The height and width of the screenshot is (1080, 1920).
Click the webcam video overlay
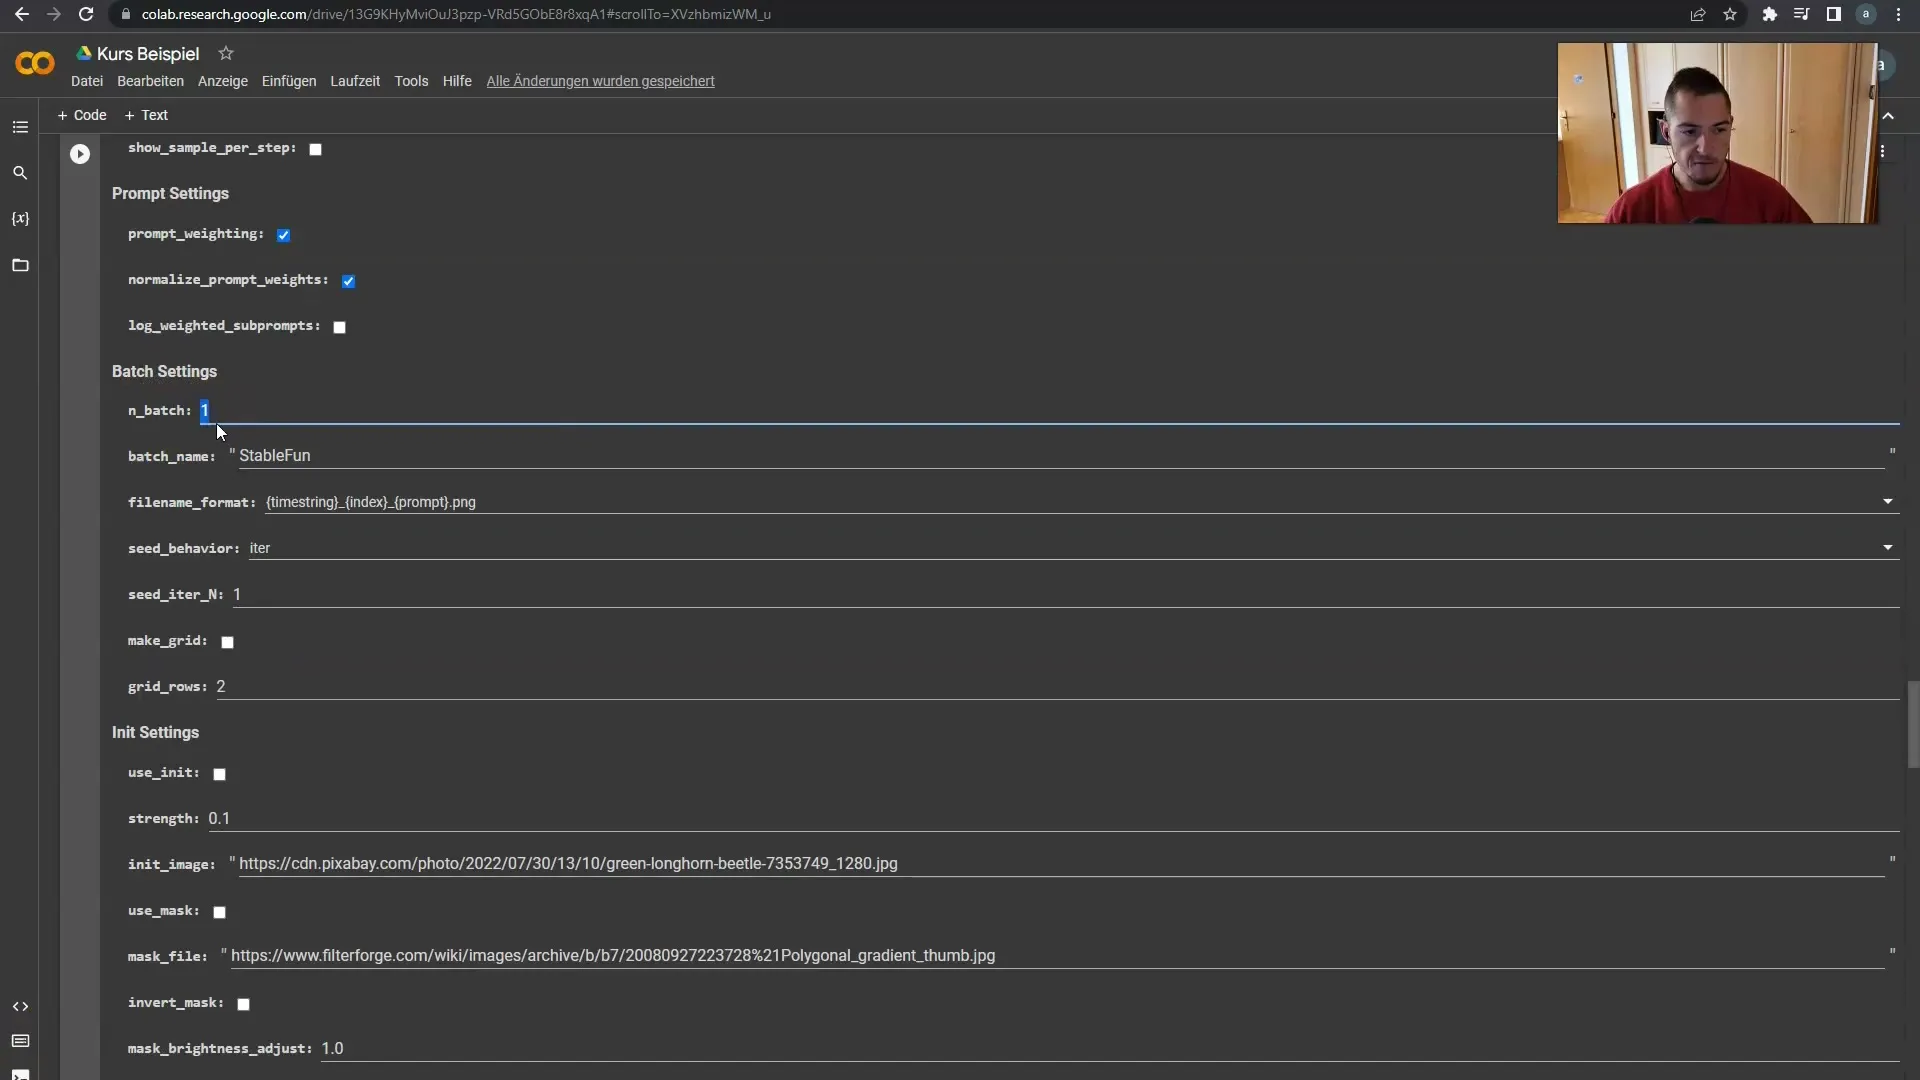point(1717,133)
